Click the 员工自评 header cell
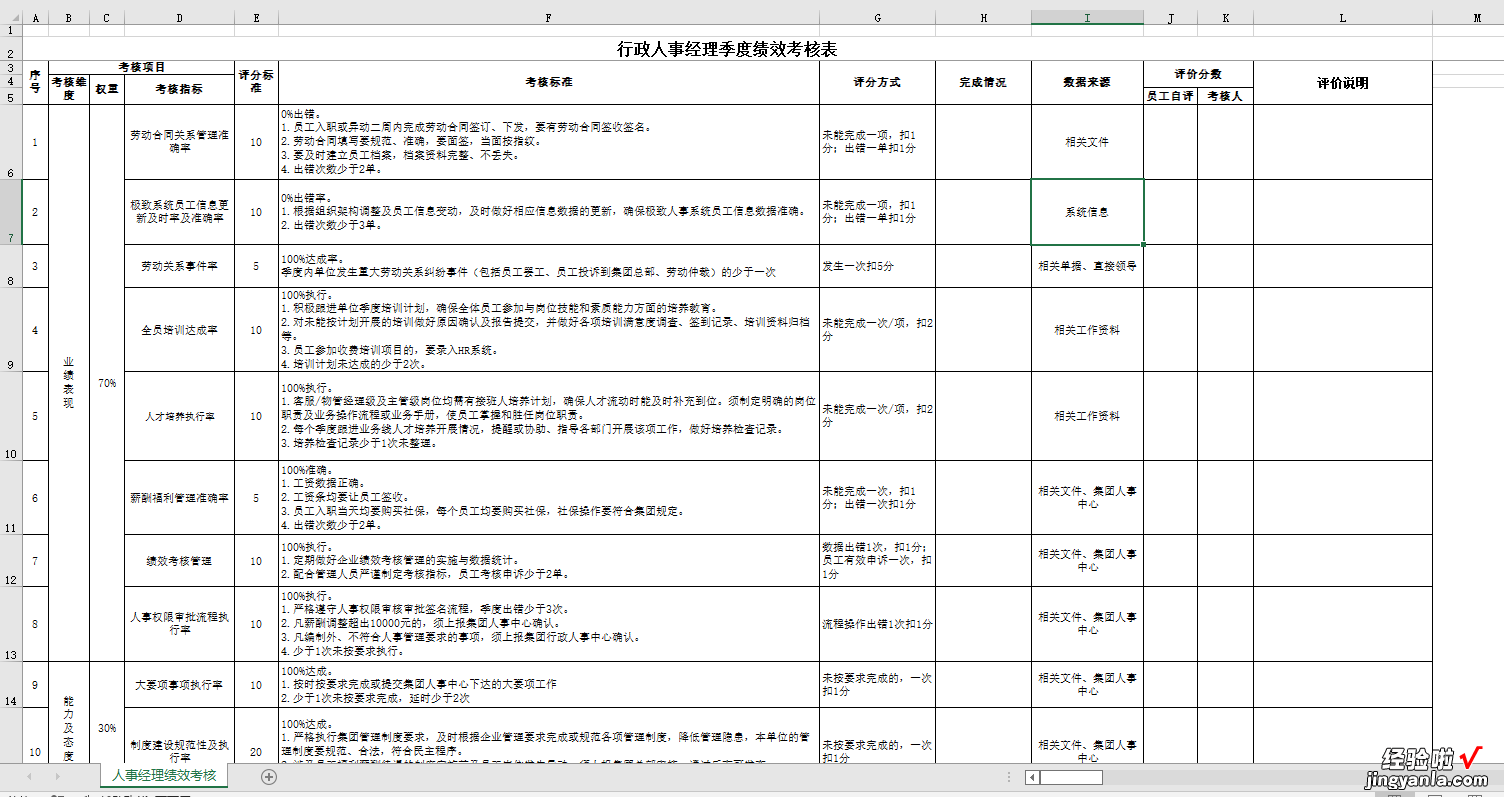 coord(1170,96)
